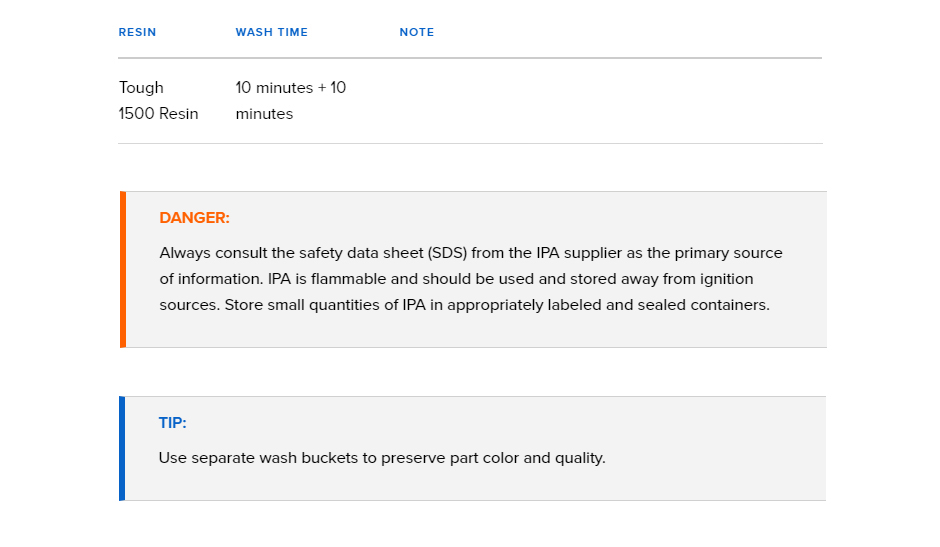Click the words 'primary source' in danger note
The width and height of the screenshot is (940, 547).
pos(728,253)
